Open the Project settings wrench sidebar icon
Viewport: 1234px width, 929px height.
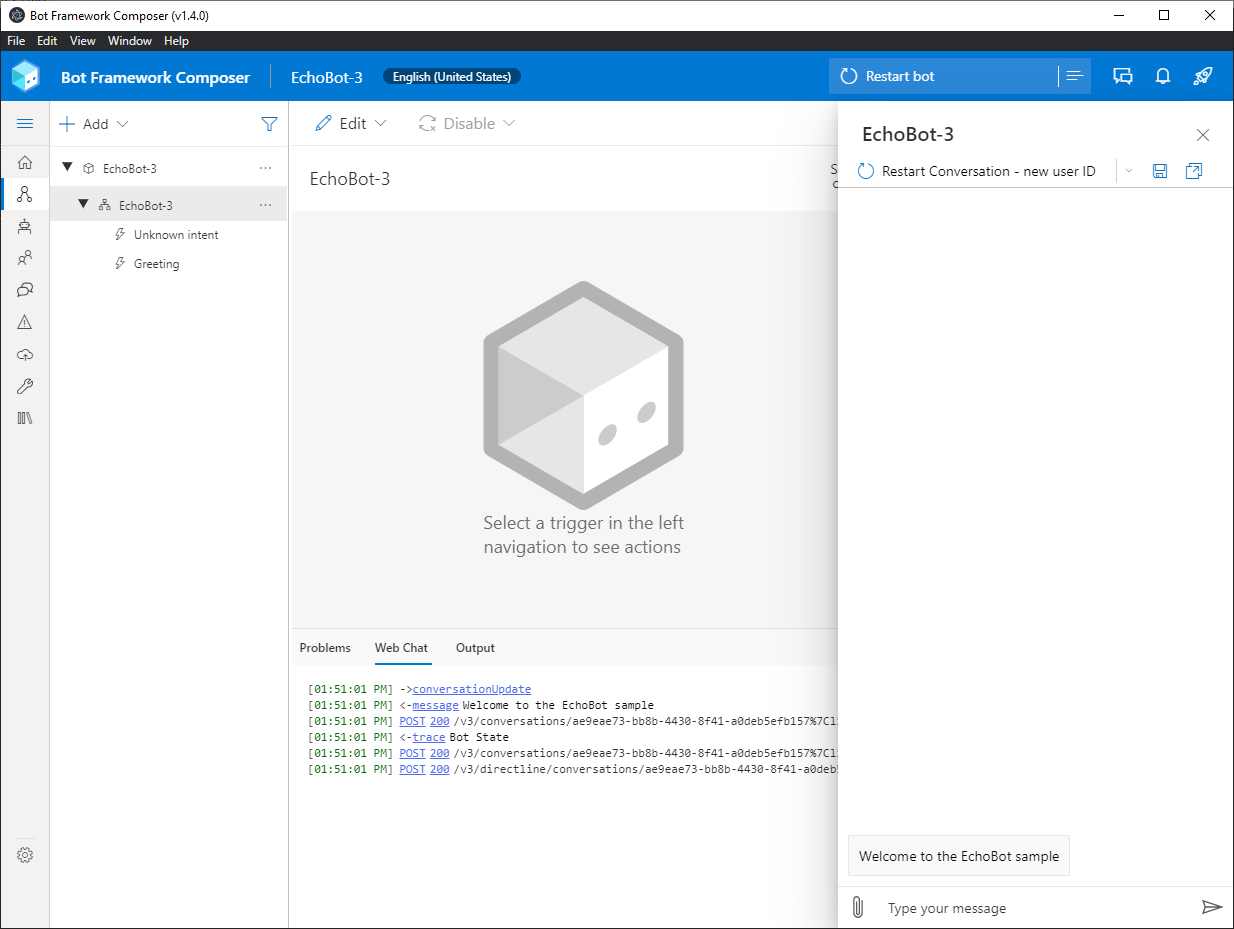click(x=25, y=386)
